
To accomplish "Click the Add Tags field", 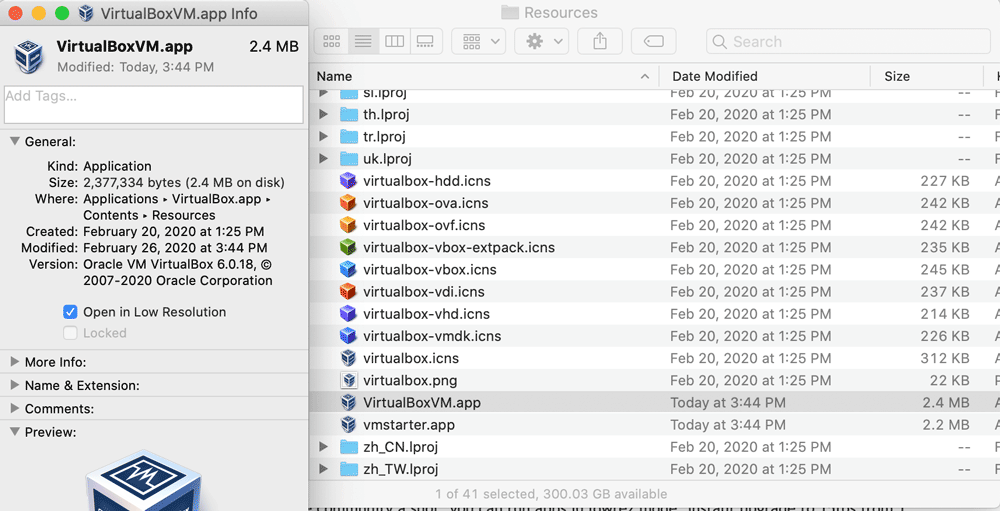I will (153, 104).
